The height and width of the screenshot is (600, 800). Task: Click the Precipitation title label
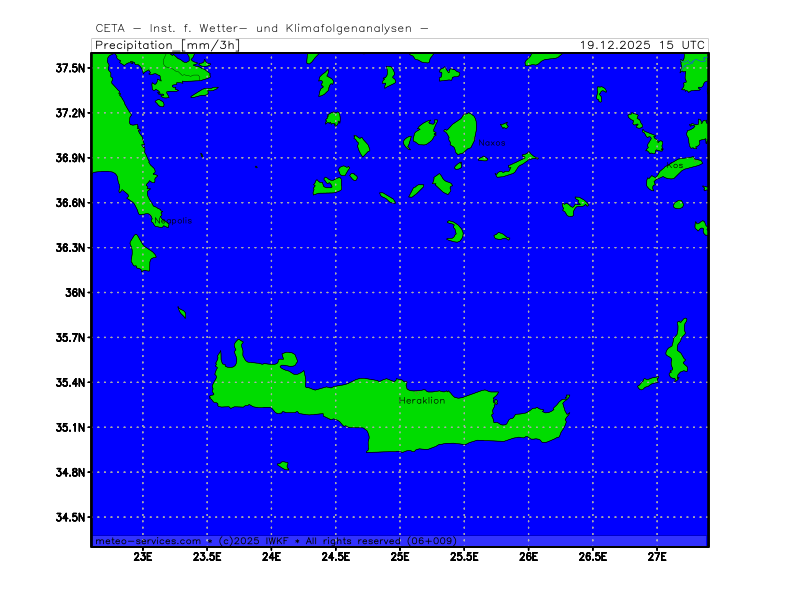[x=135, y=45]
